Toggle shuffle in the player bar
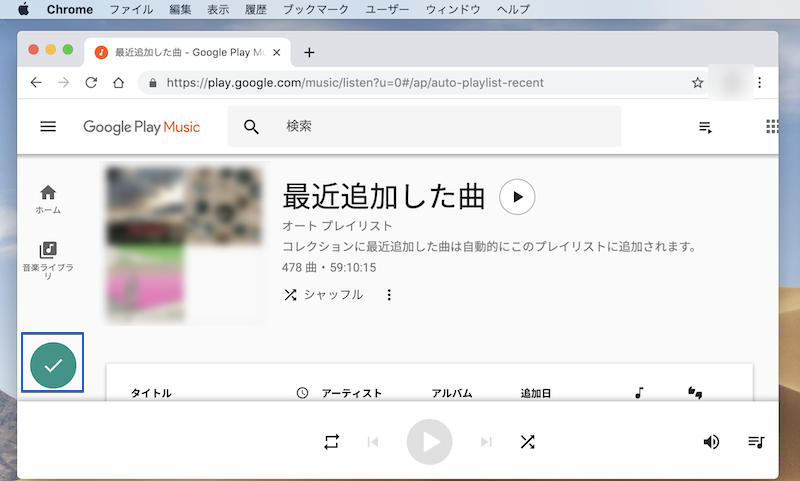Viewport: 800px width, 481px height. pos(527,442)
